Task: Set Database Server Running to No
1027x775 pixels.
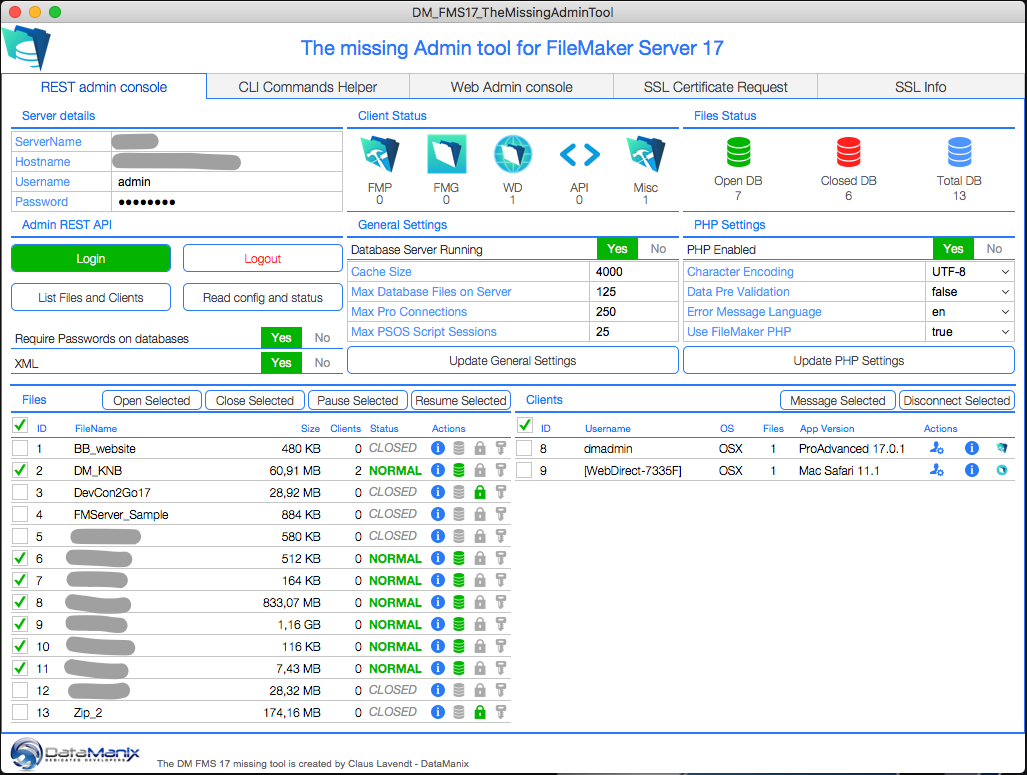Action: click(x=658, y=249)
